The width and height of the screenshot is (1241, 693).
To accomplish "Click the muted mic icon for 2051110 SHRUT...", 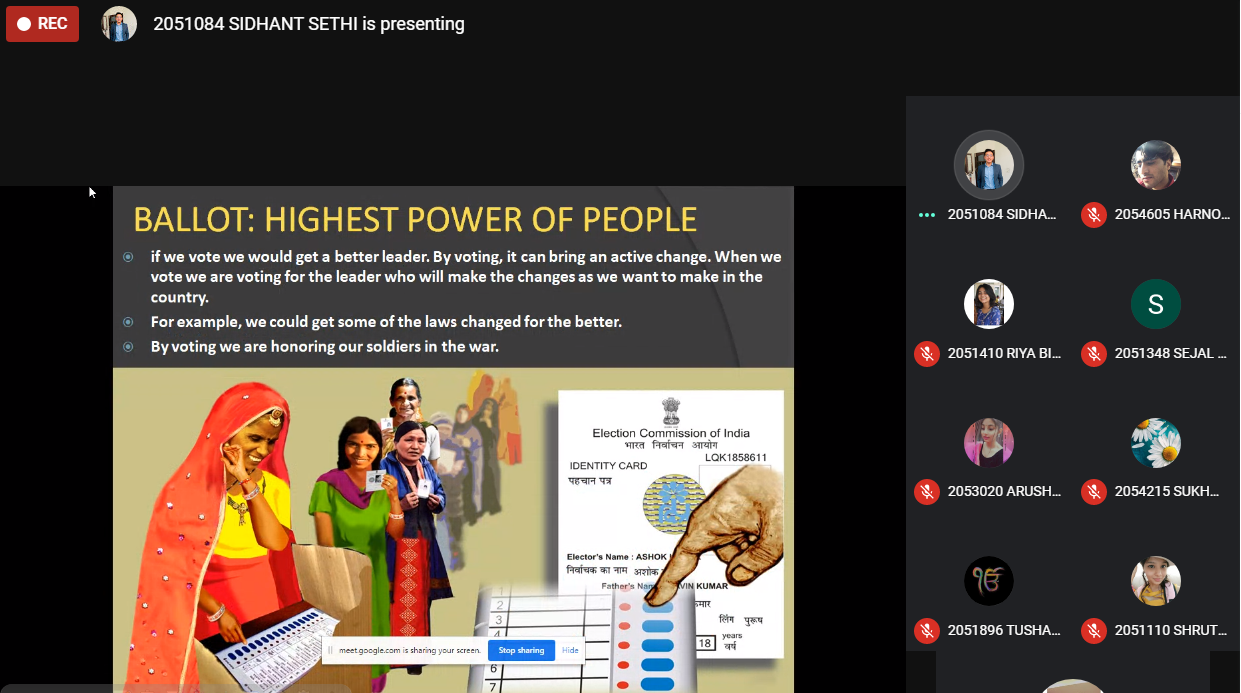I will tap(1094, 630).
